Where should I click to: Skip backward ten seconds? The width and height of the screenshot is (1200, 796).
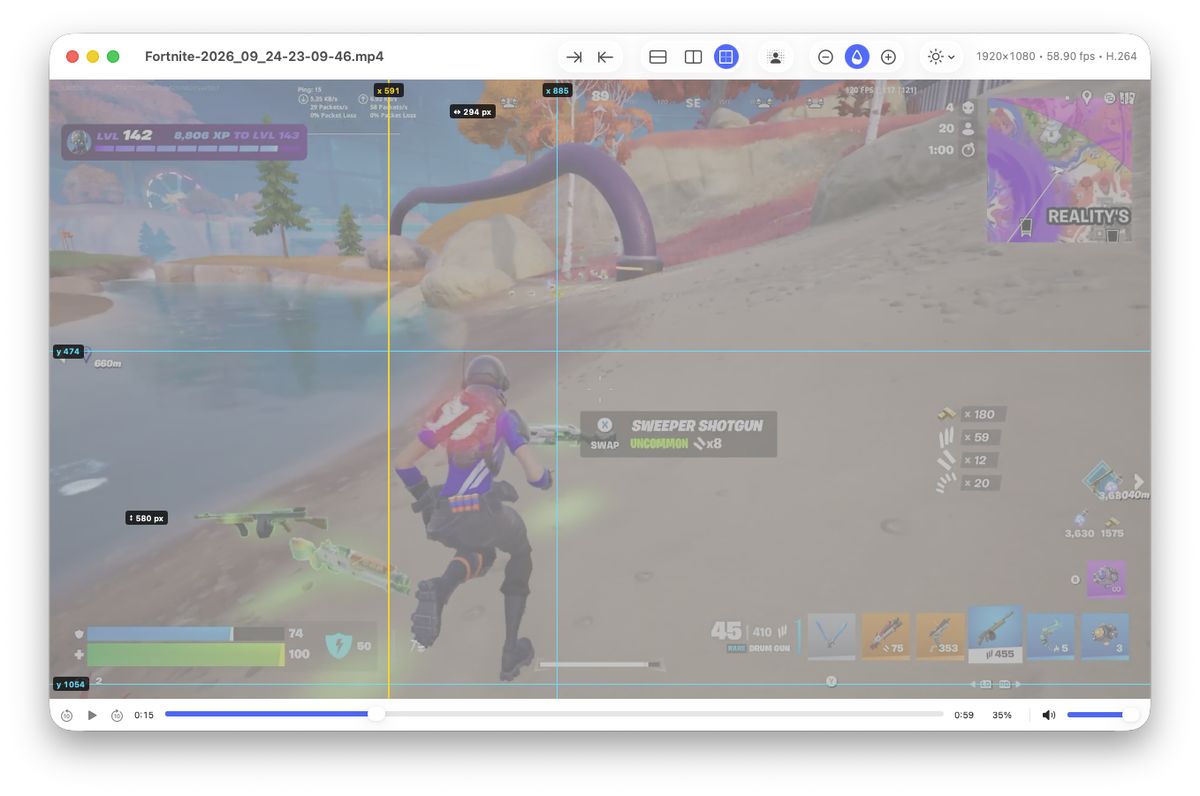coord(67,715)
